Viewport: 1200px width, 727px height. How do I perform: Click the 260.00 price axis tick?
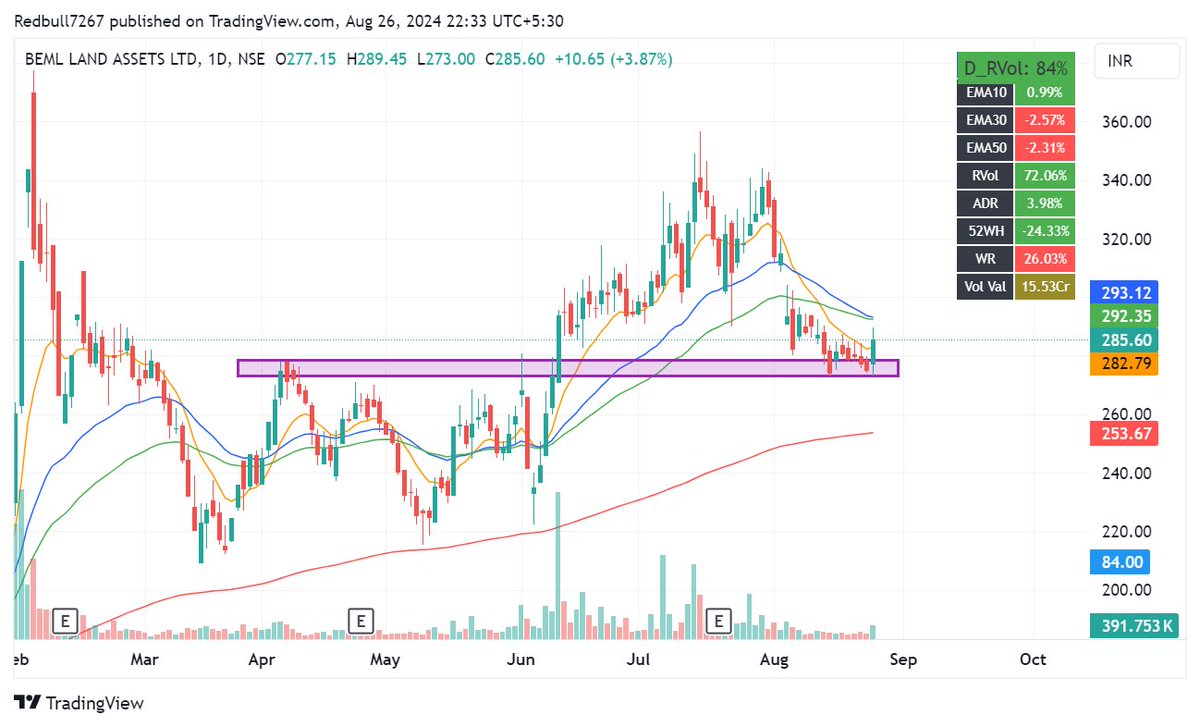click(x=1126, y=415)
